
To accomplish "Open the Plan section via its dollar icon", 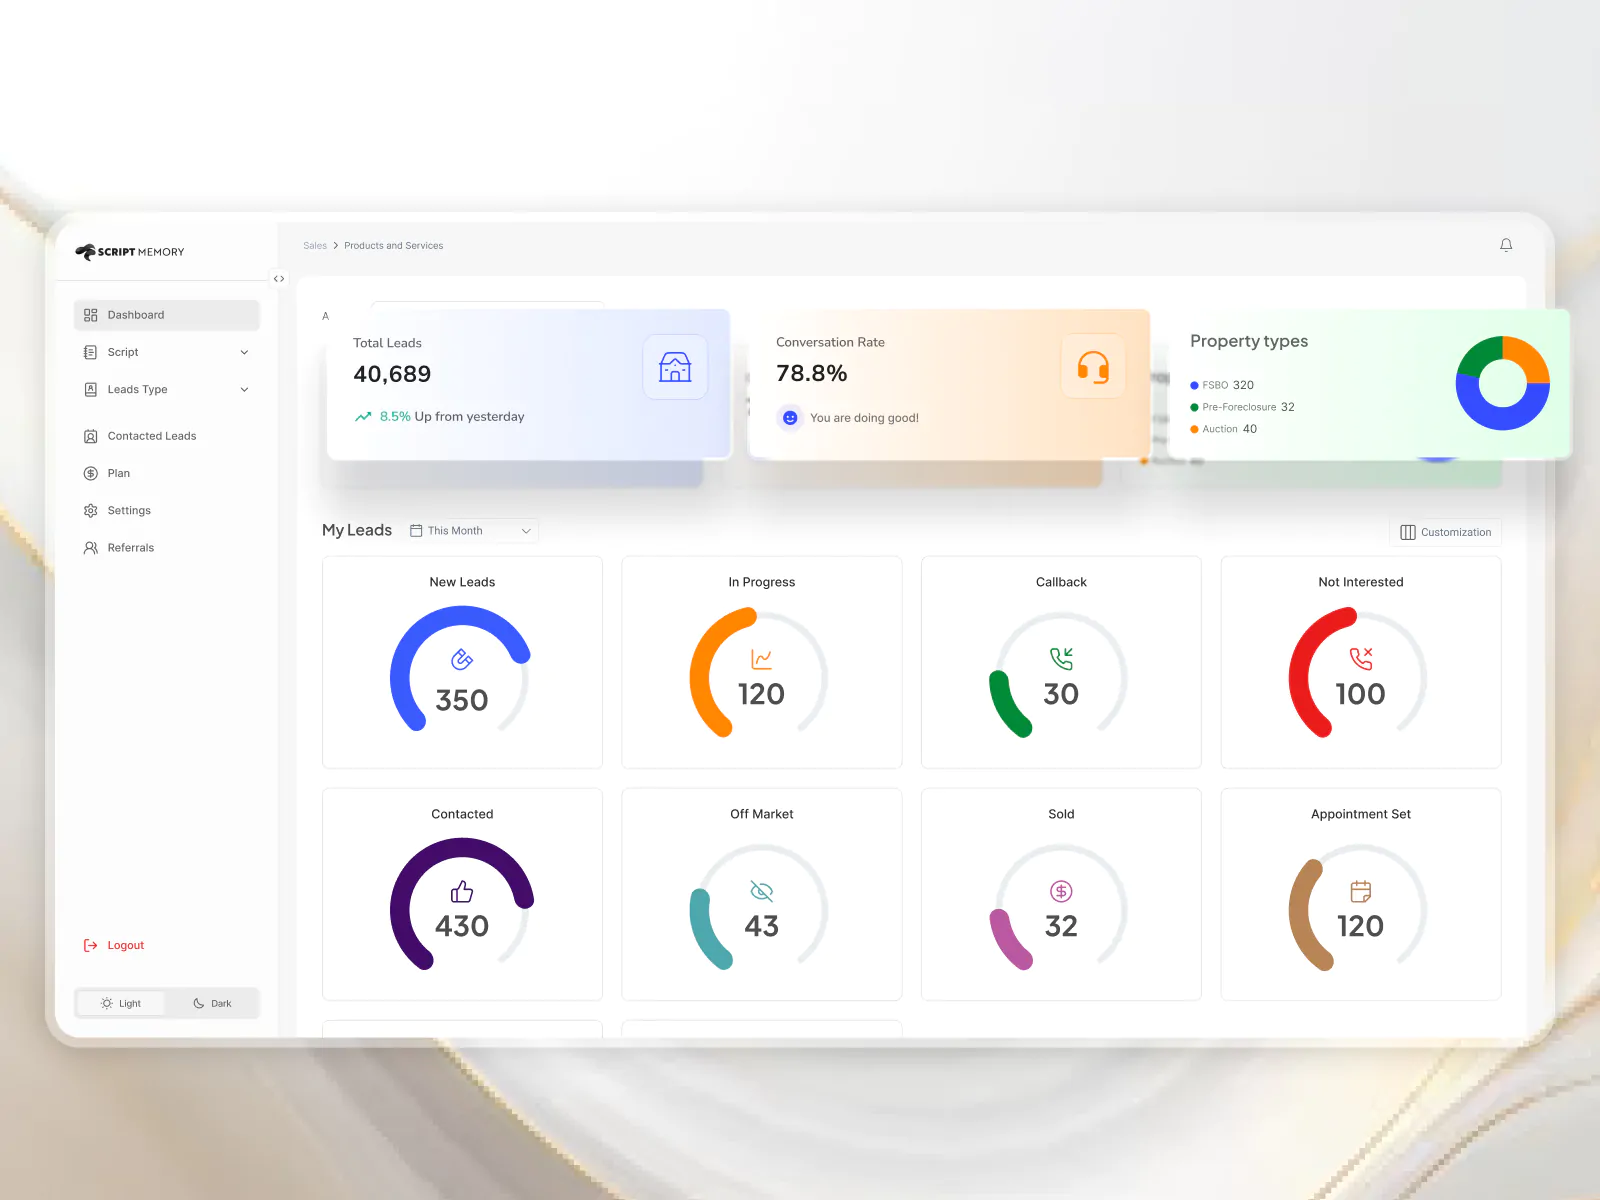I will pos(90,473).
